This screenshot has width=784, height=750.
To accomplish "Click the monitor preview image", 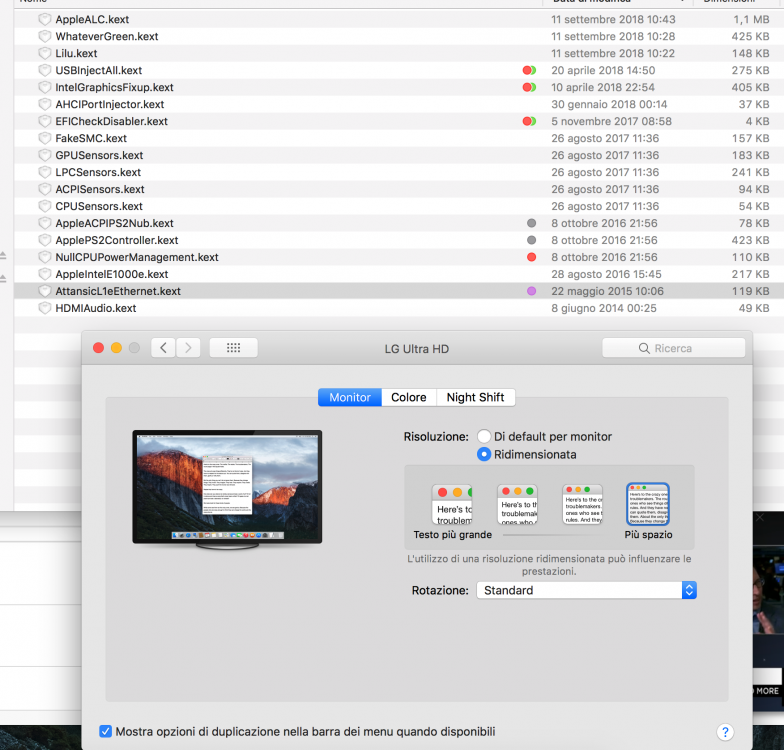I will (227, 490).
